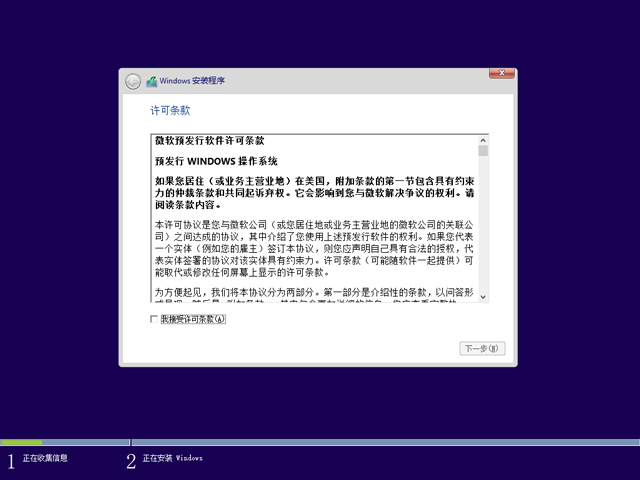The image size is (640, 480).
Task: Click bold paragraph starting 如果您居住
Action: (x=314, y=193)
